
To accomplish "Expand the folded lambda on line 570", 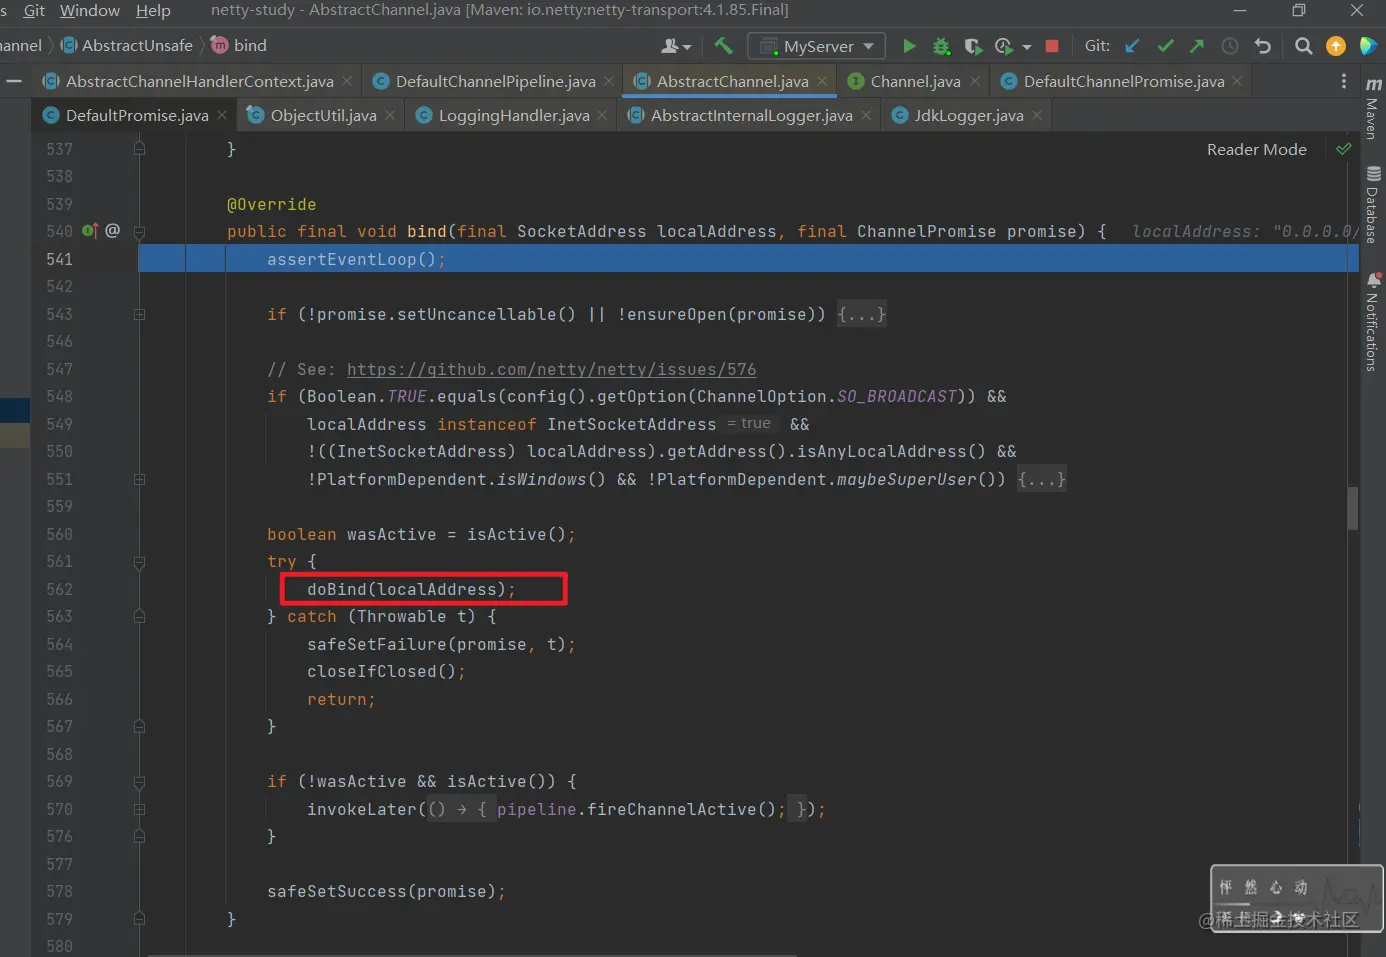I will point(139,809).
